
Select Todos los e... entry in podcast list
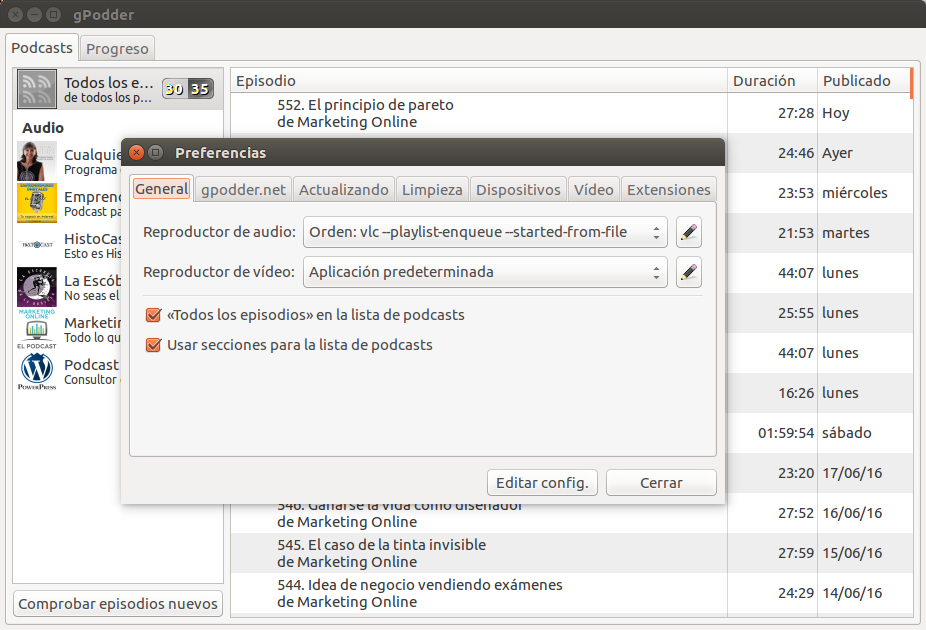(118, 89)
